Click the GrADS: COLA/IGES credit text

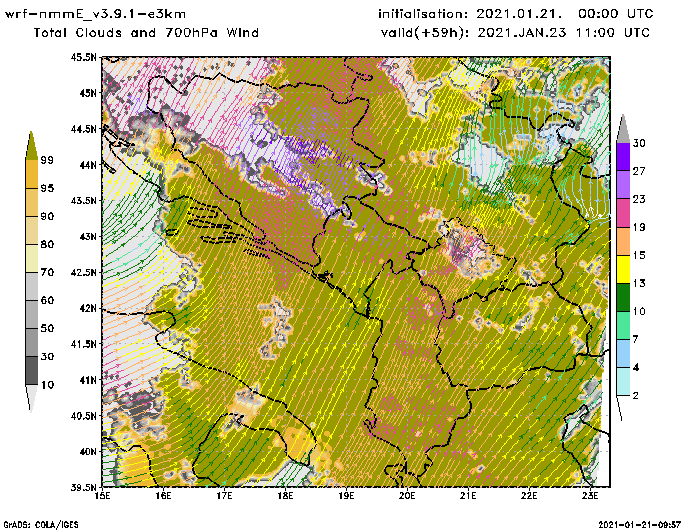(x=41, y=525)
